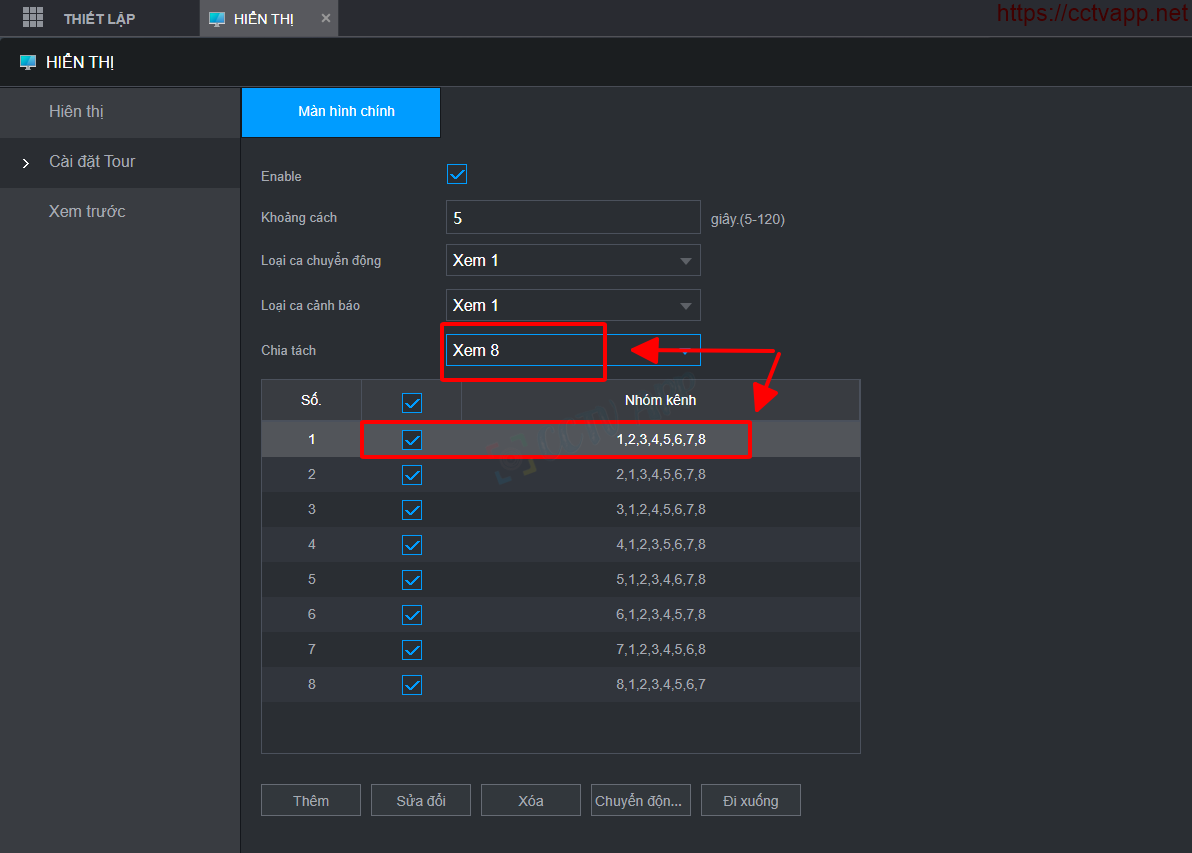Open the Loại ca cảnh báo dropdown

573,305
